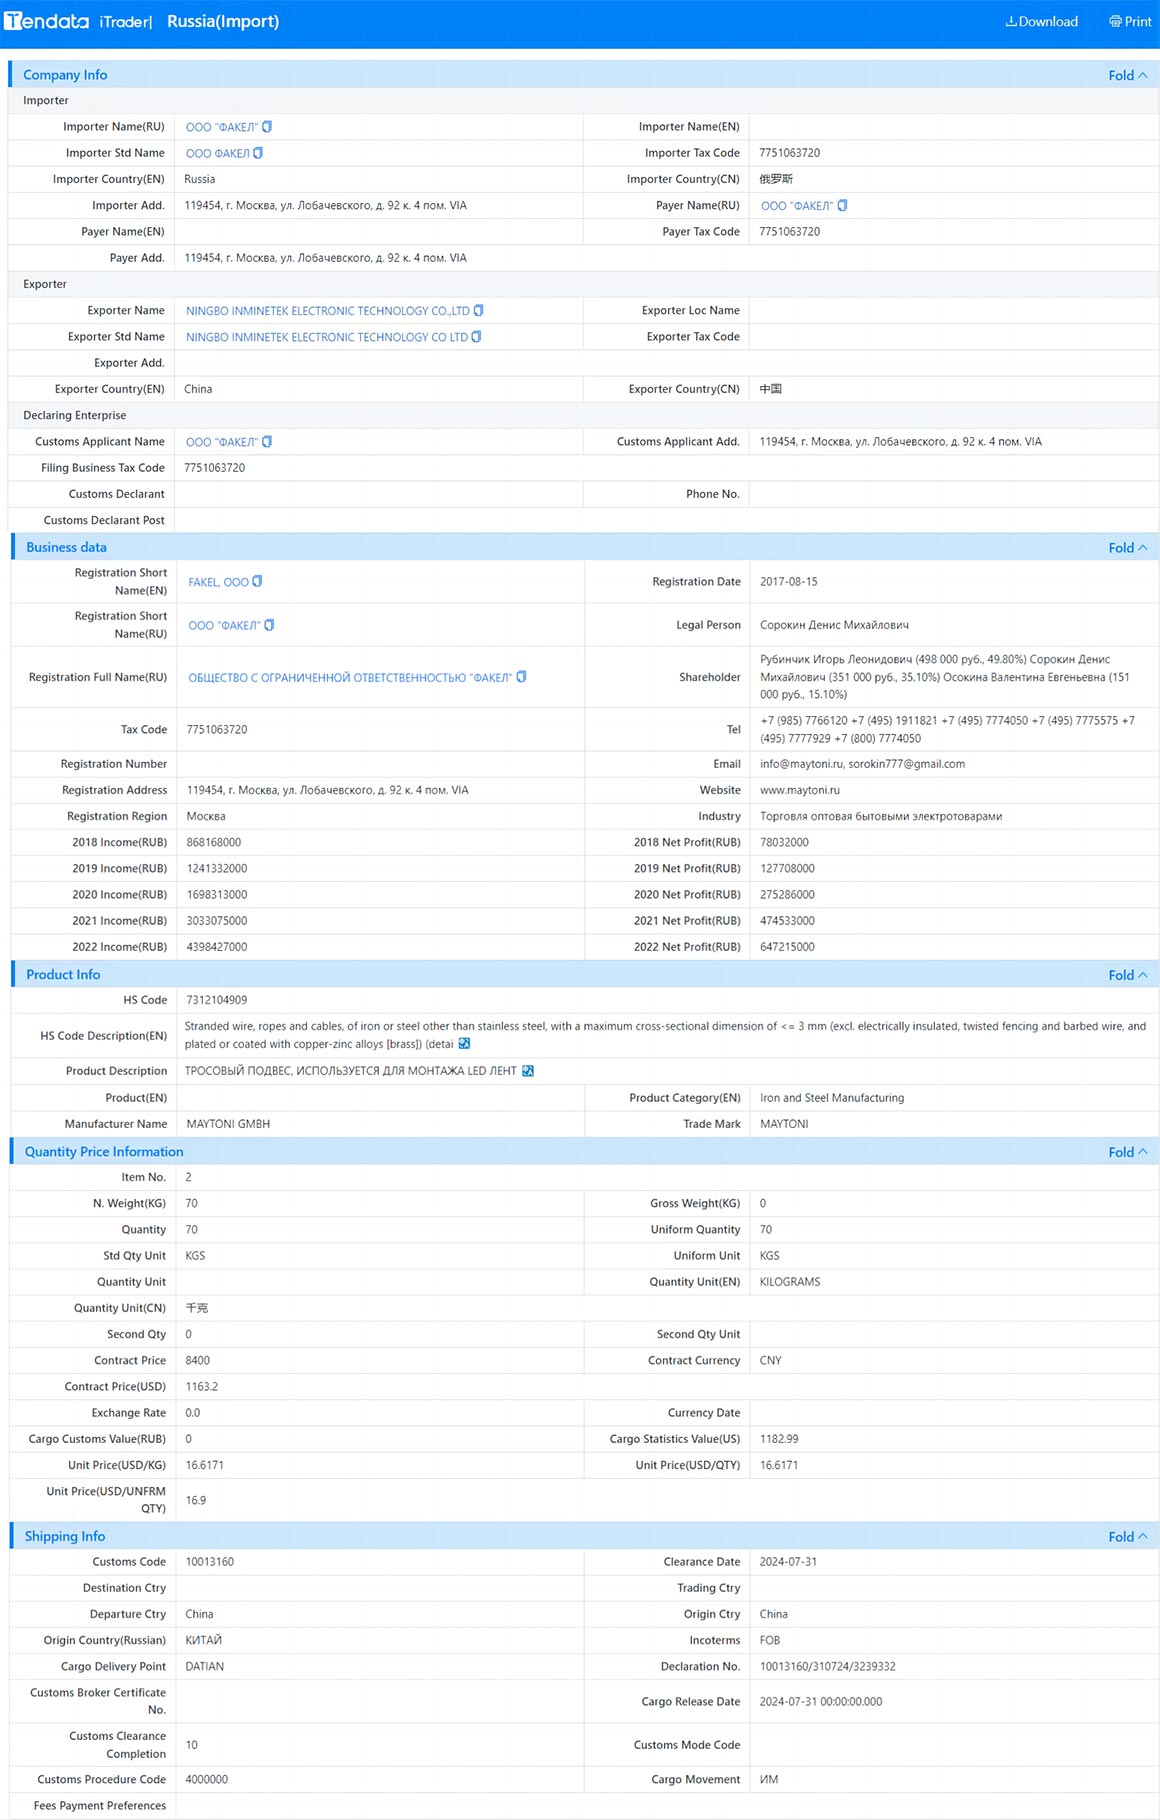Fold the Business data section

(1127, 548)
